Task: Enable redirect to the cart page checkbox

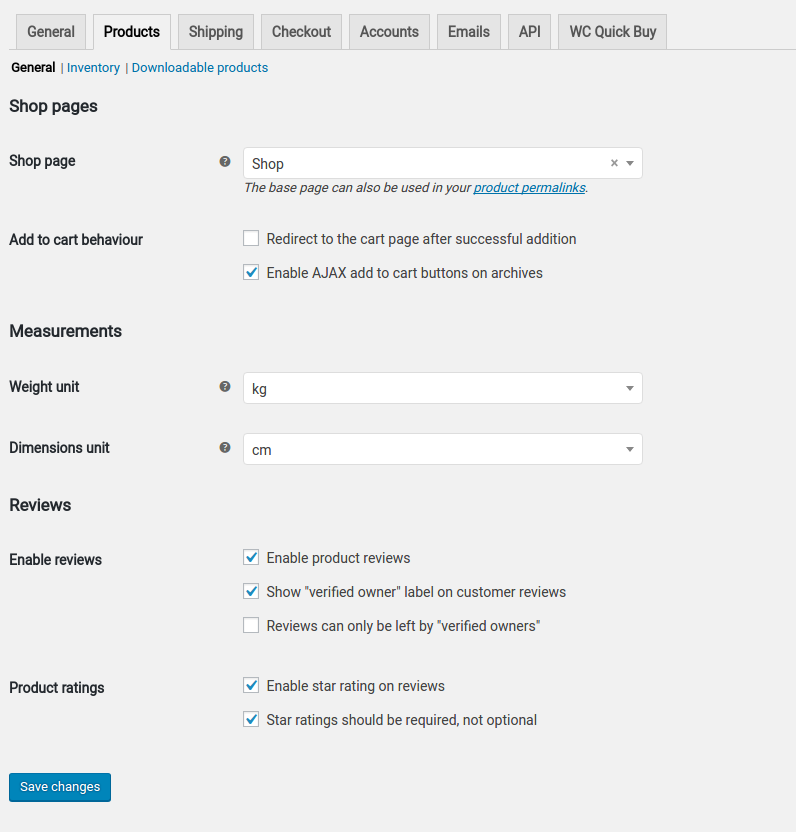Action: pyautogui.click(x=251, y=239)
